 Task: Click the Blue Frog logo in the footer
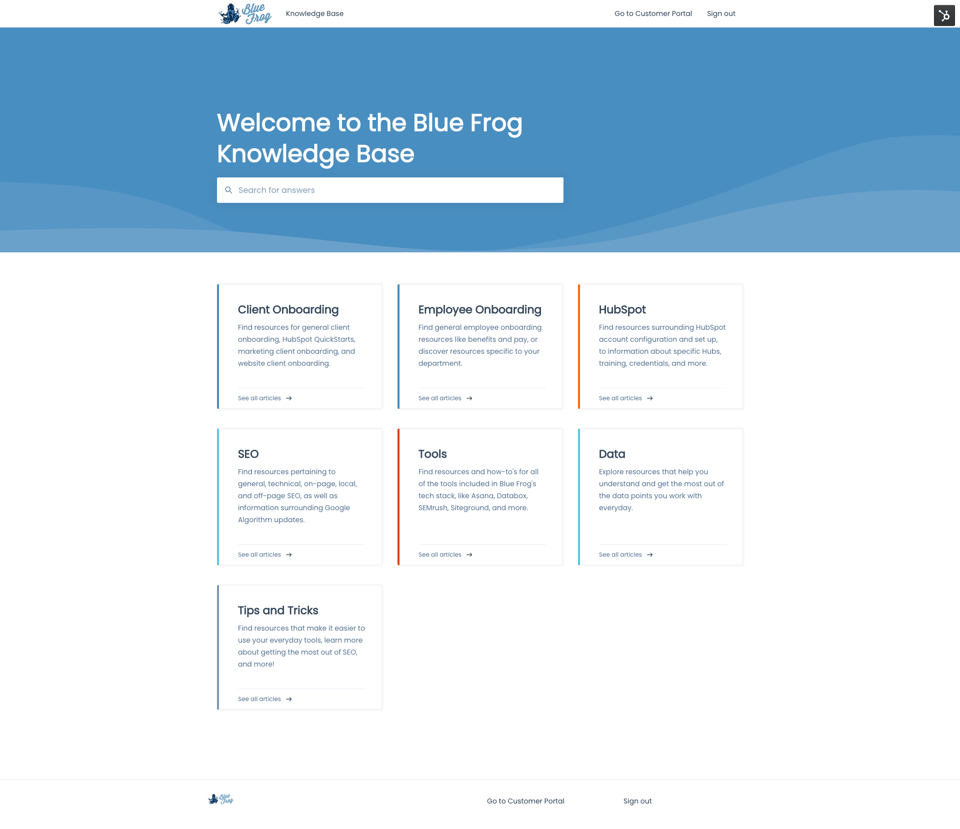point(220,799)
